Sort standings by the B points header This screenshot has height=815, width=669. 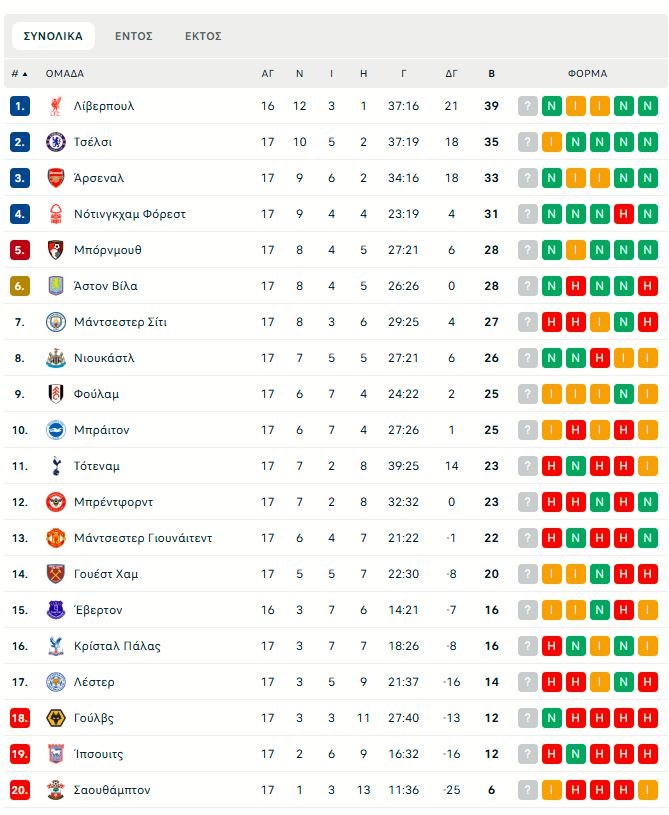[491, 73]
